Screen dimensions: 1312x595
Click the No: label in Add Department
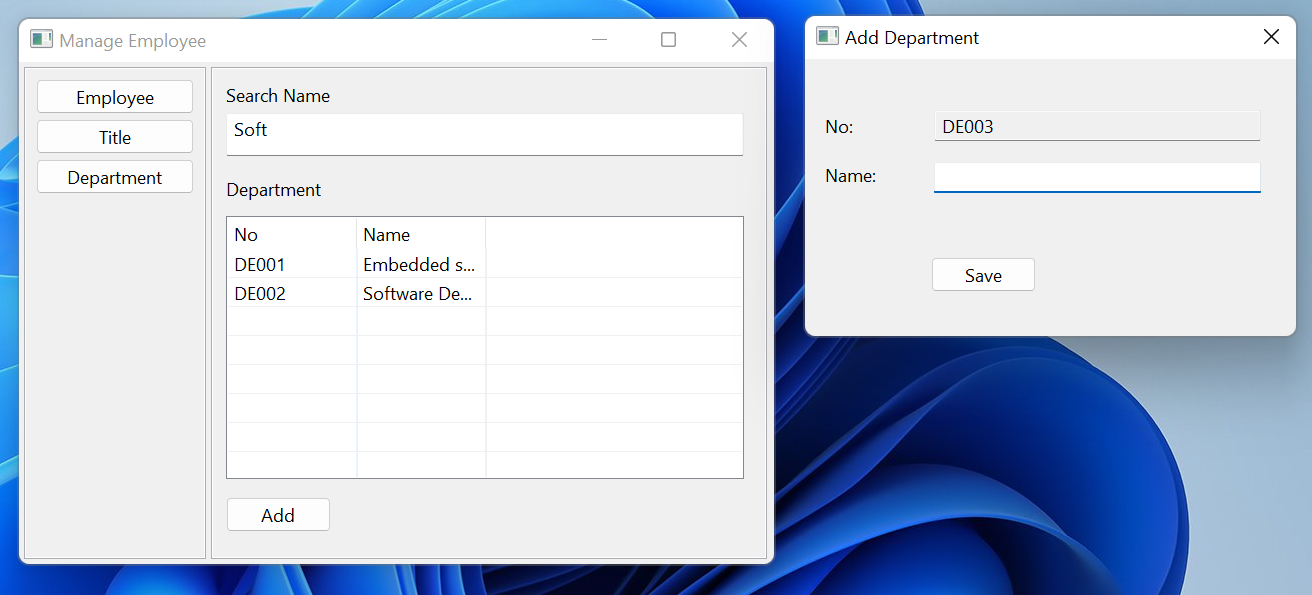point(839,127)
